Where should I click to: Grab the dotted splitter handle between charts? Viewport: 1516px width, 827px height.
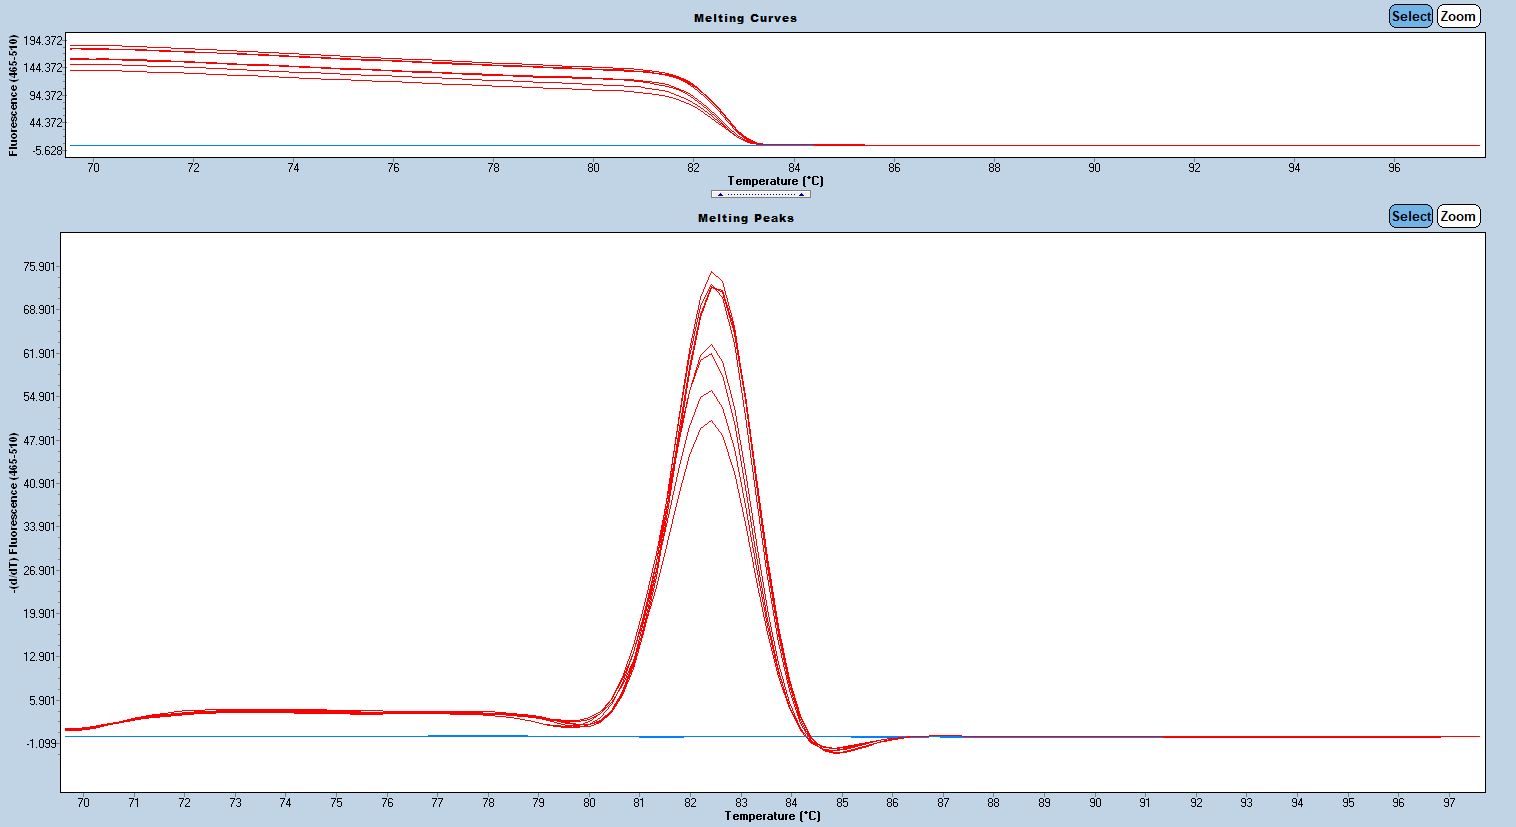(x=761, y=194)
